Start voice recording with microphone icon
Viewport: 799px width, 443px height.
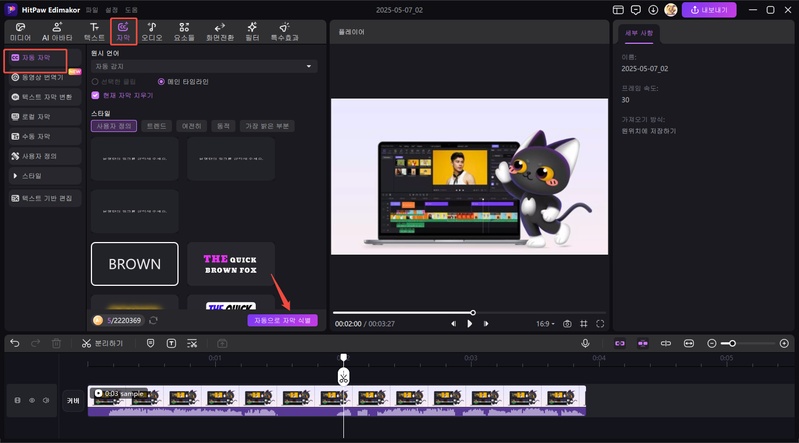click(585, 344)
